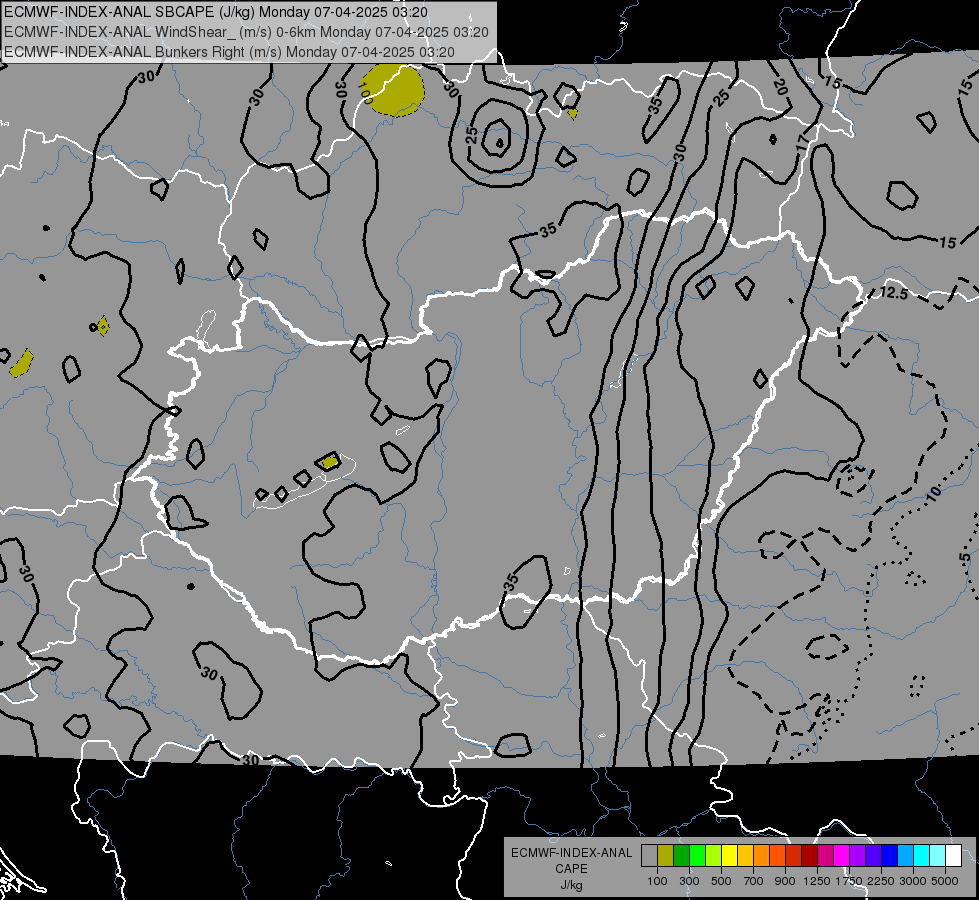The image size is (979, 900).
Task: Choose the indigo swatch before 2250
Action: point(873,856)
